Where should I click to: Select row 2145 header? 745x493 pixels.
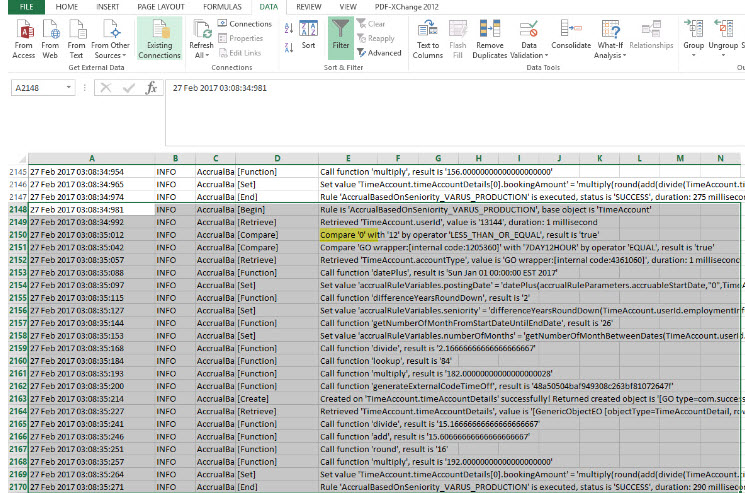(19, 171)
